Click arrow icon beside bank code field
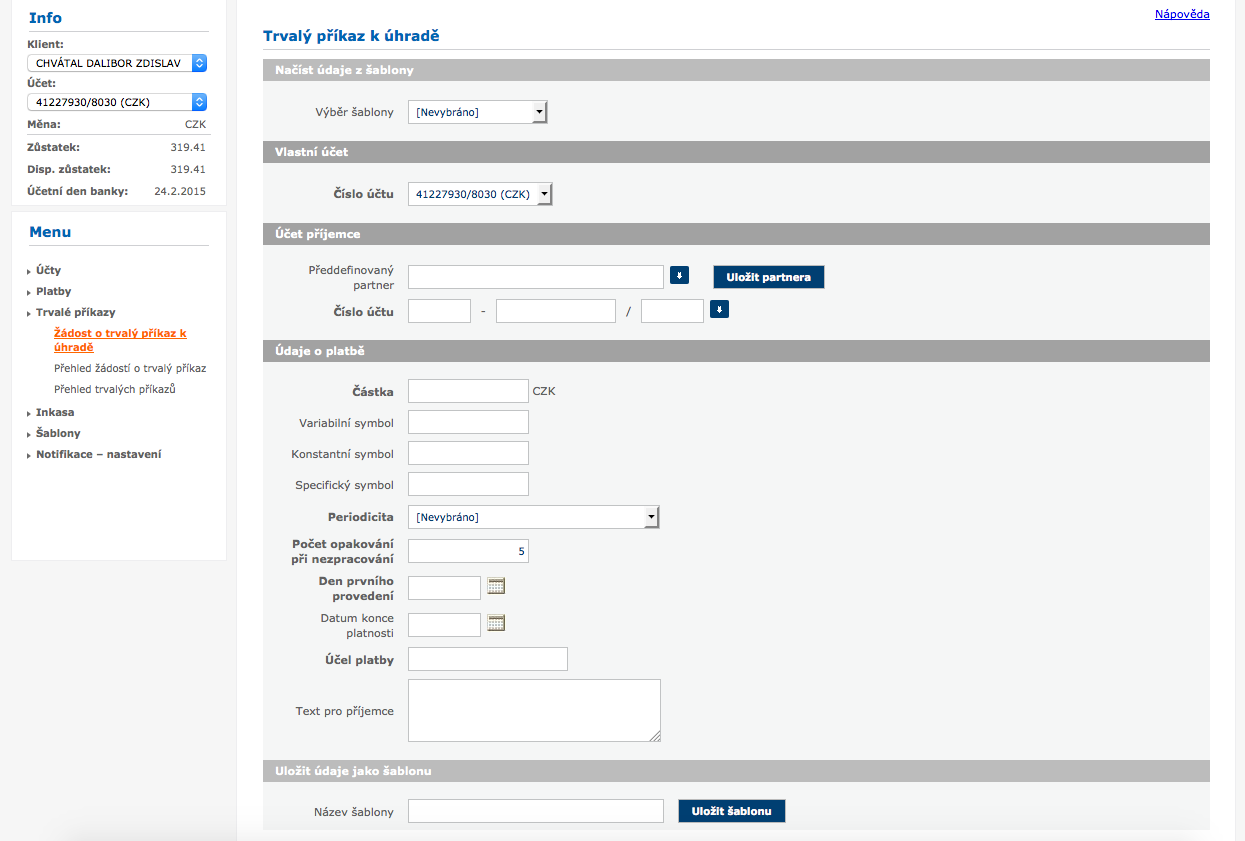 point(719,310)
